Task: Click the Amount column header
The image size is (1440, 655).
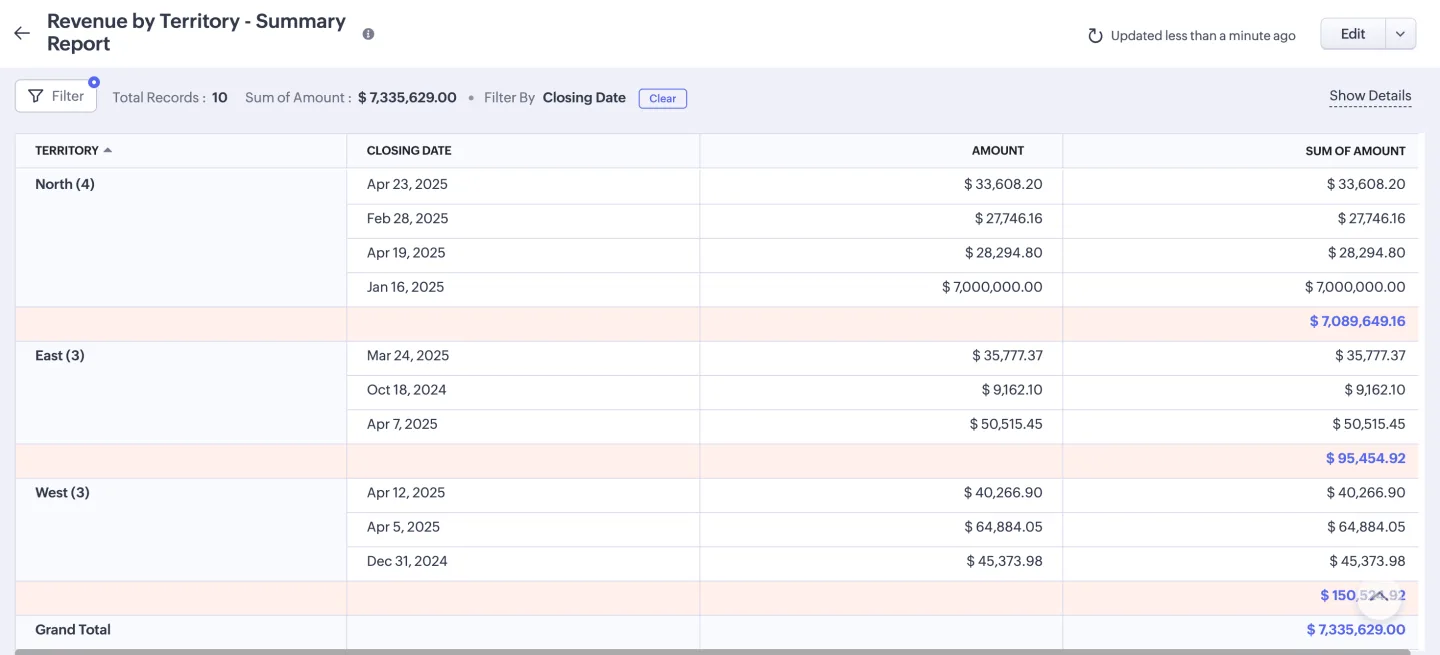Action: pos(997,151)
